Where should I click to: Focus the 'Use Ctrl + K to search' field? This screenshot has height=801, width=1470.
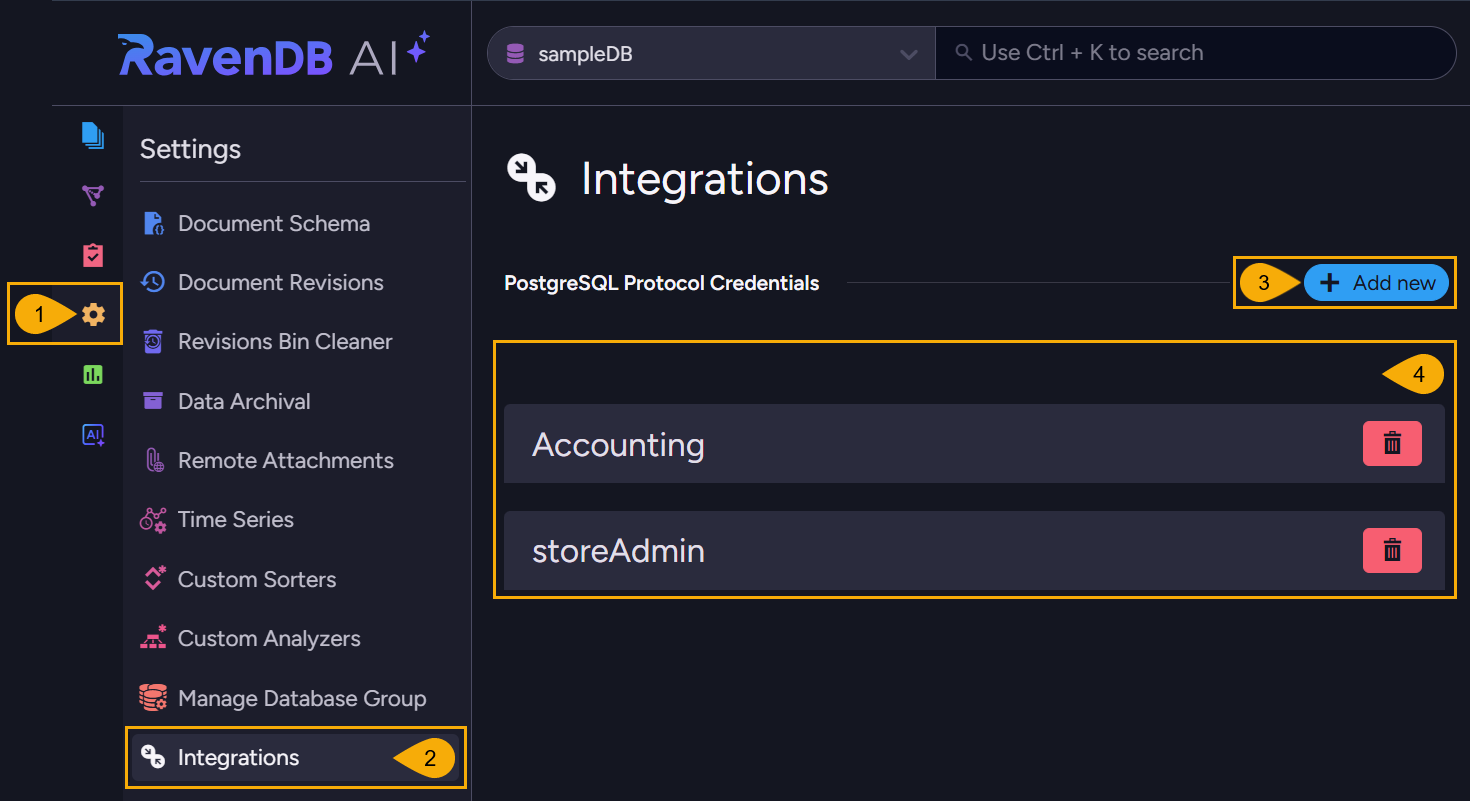1195,53
